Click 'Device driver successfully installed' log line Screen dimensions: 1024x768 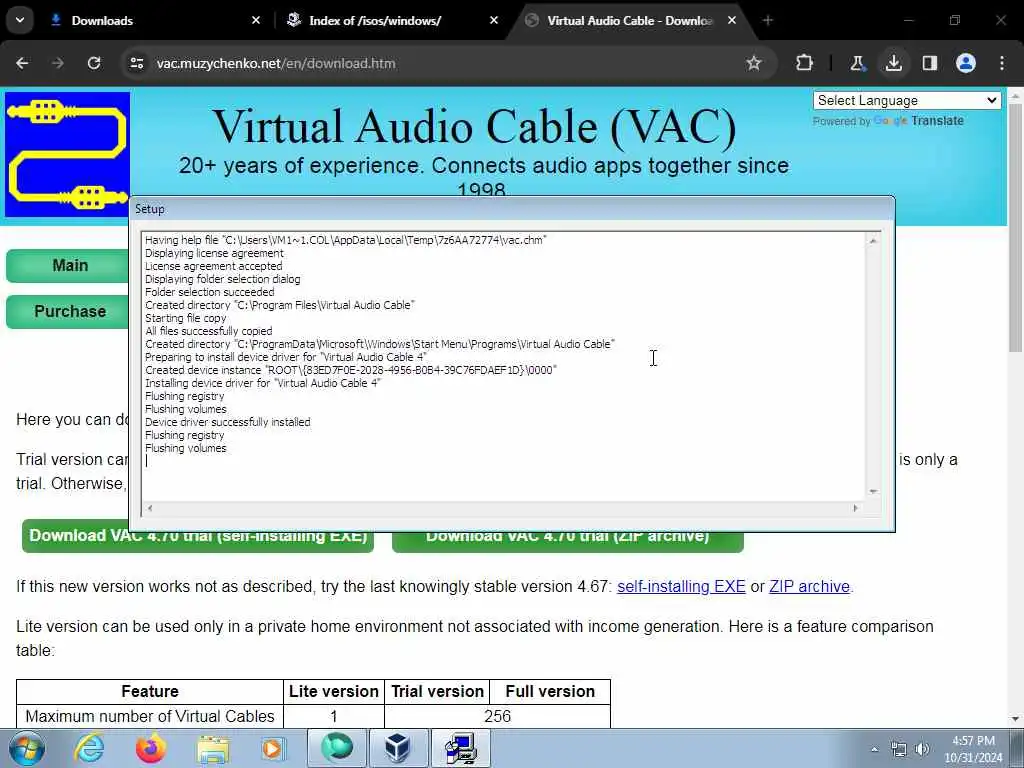click(227, 423)
